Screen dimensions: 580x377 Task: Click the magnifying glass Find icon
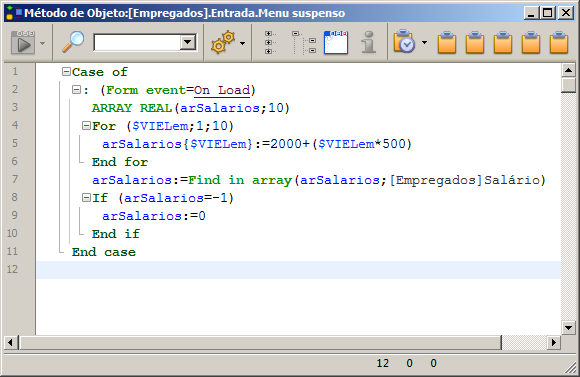[x=73, y=42]
